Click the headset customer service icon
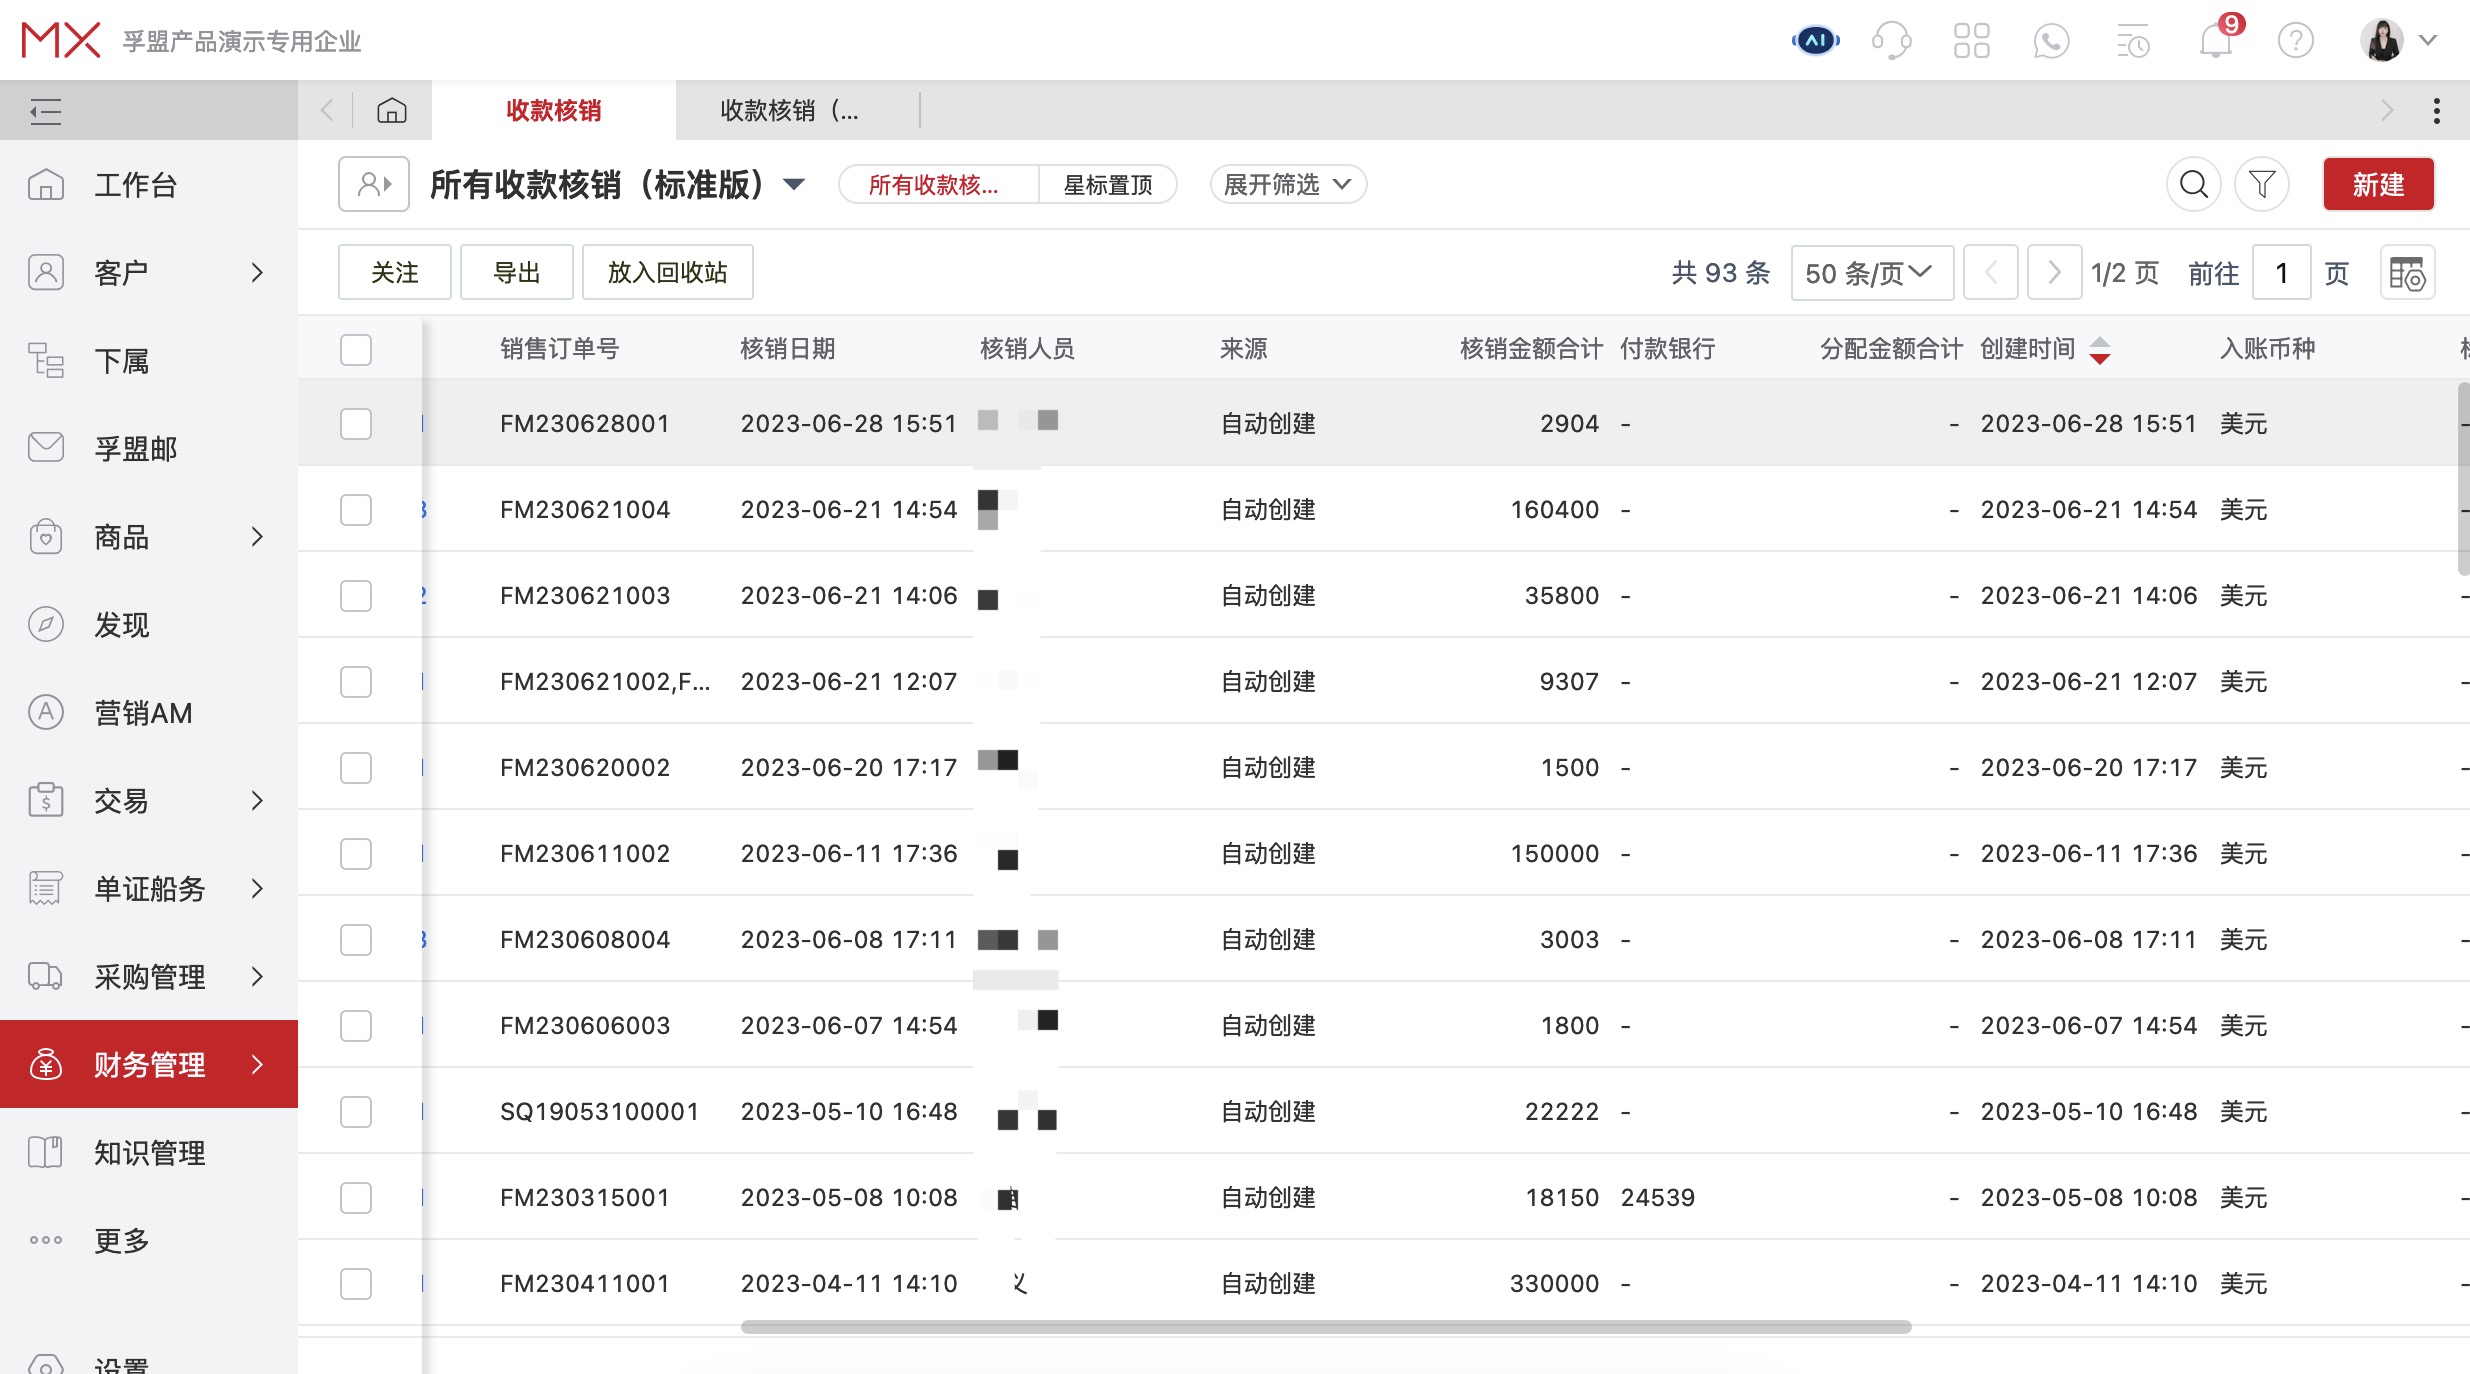Image resolution: width=2470 pixels, height=1374 pixels. 1893,40
